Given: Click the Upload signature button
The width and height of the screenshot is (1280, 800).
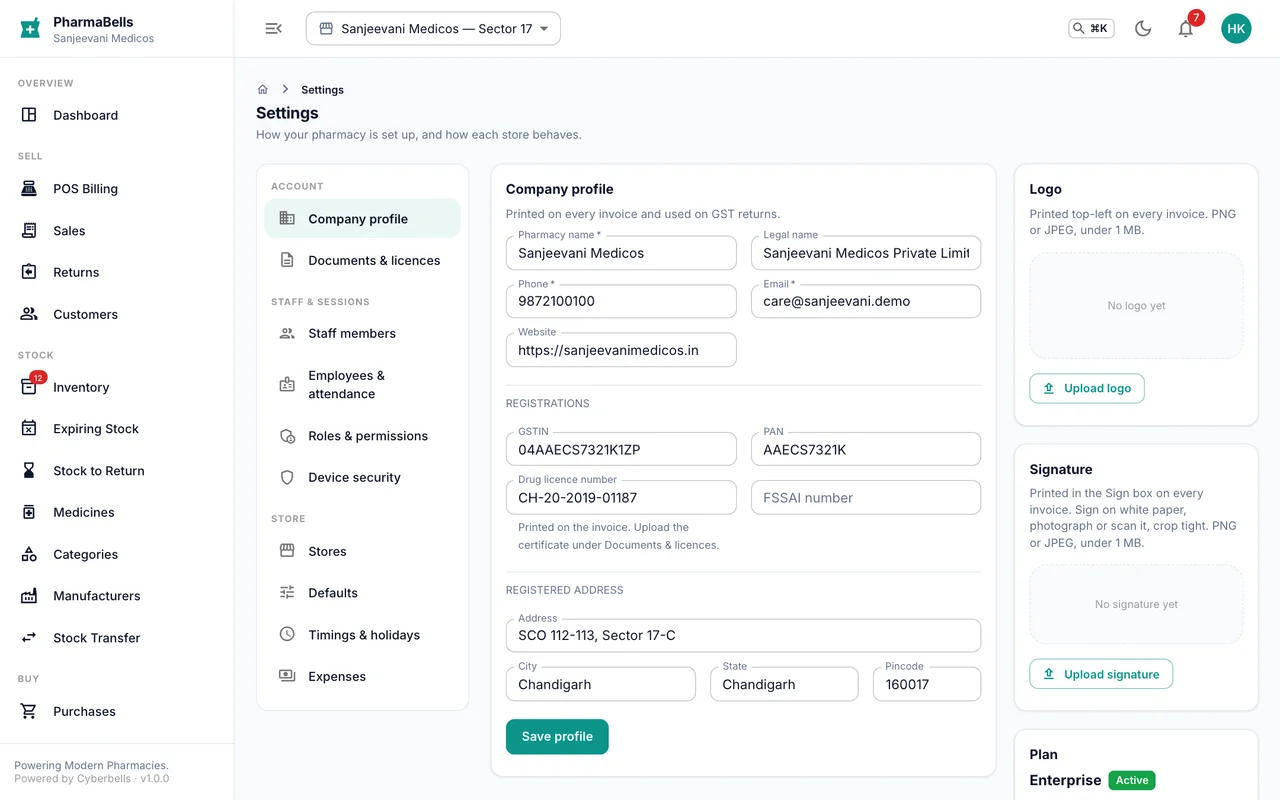Looking at the screenshot, I should tap(1101, 674).
